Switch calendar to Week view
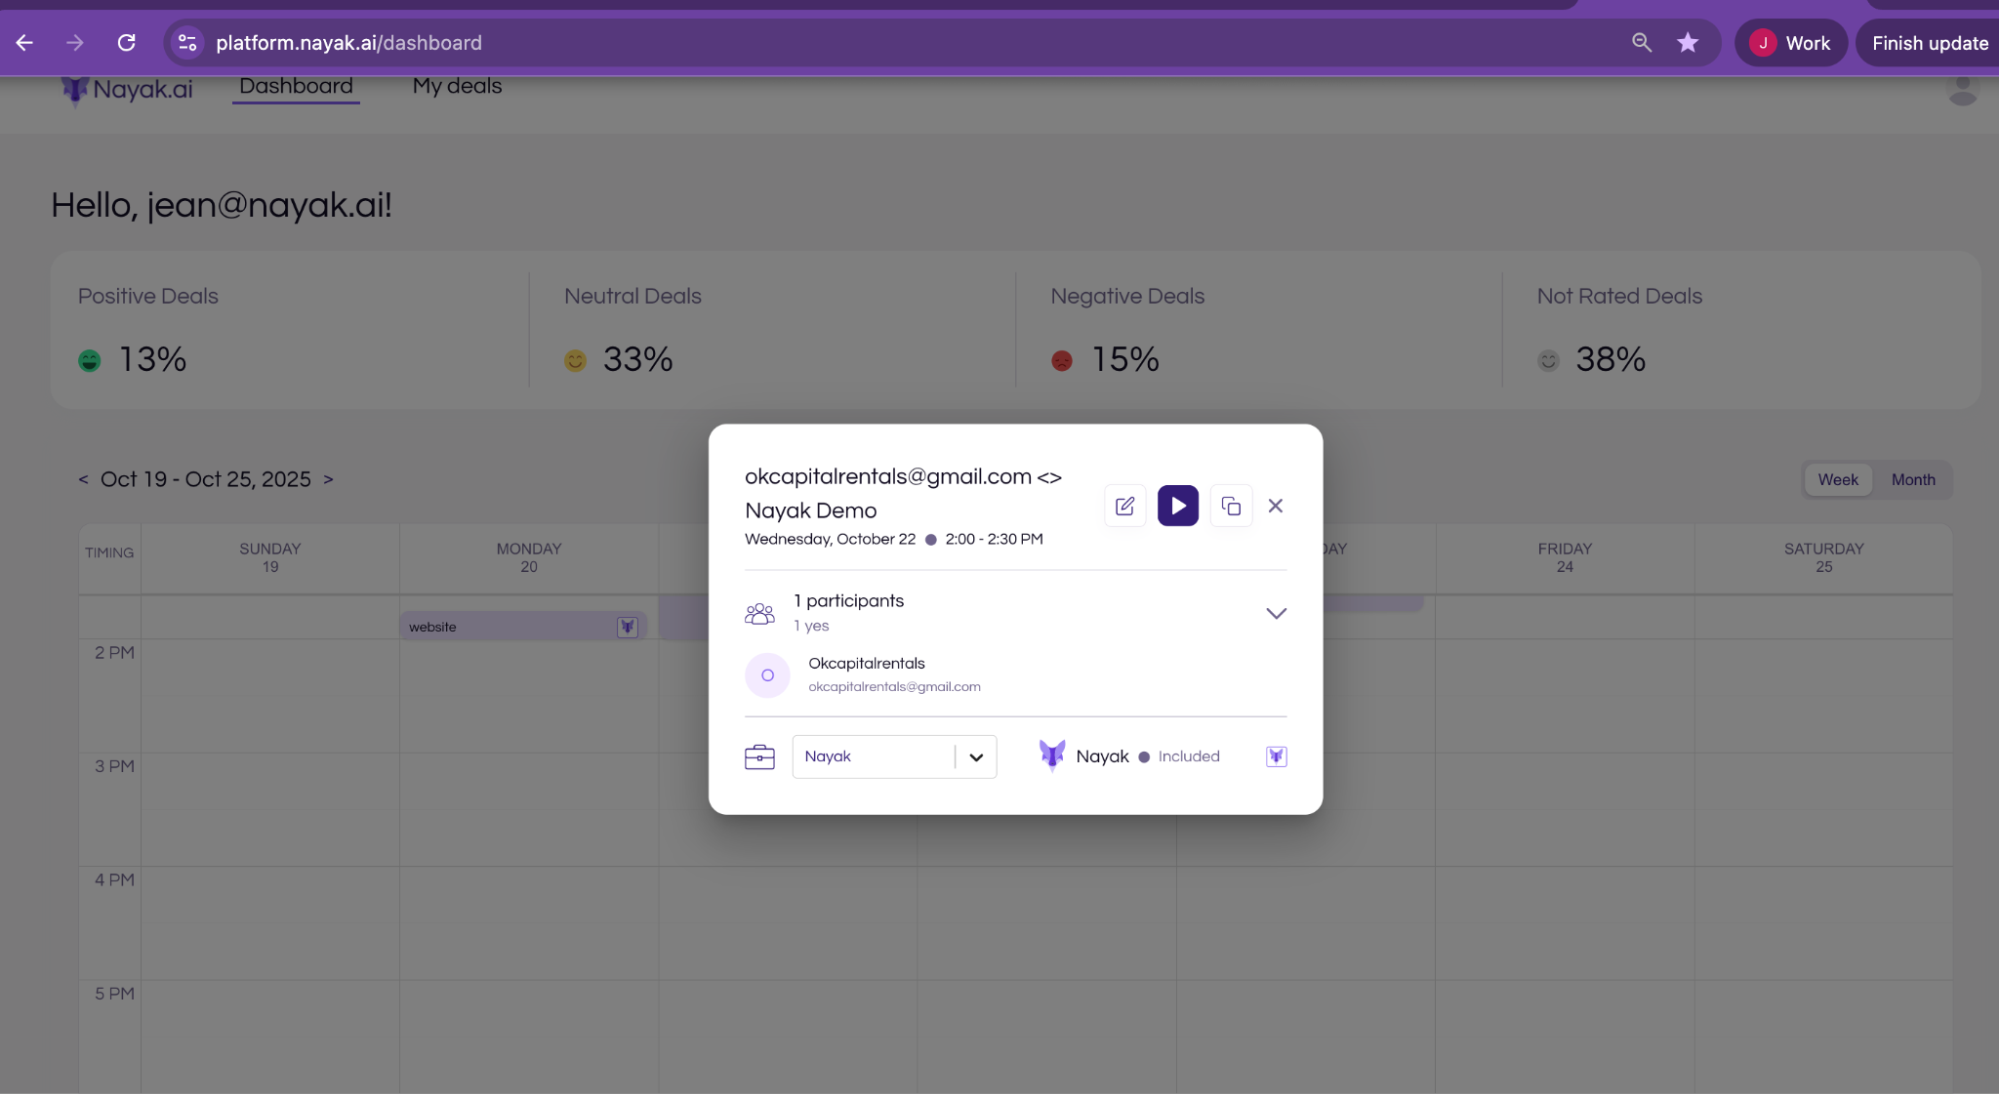 1837,480
